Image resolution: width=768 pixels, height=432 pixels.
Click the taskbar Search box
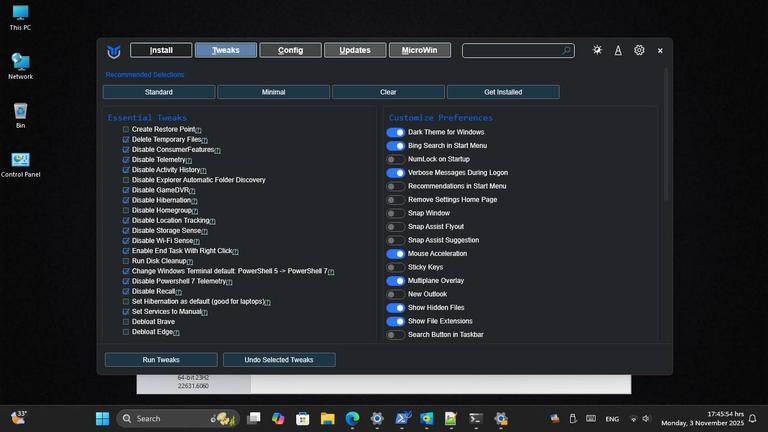(x=178, y=419)
